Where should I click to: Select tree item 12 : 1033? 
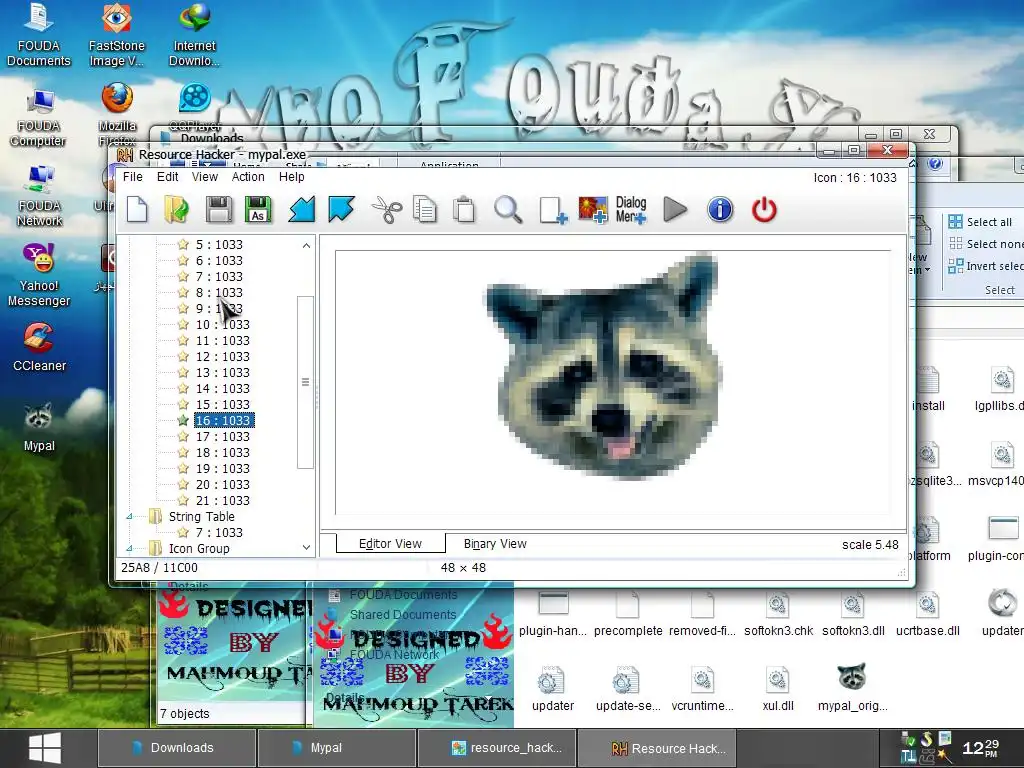222,357
